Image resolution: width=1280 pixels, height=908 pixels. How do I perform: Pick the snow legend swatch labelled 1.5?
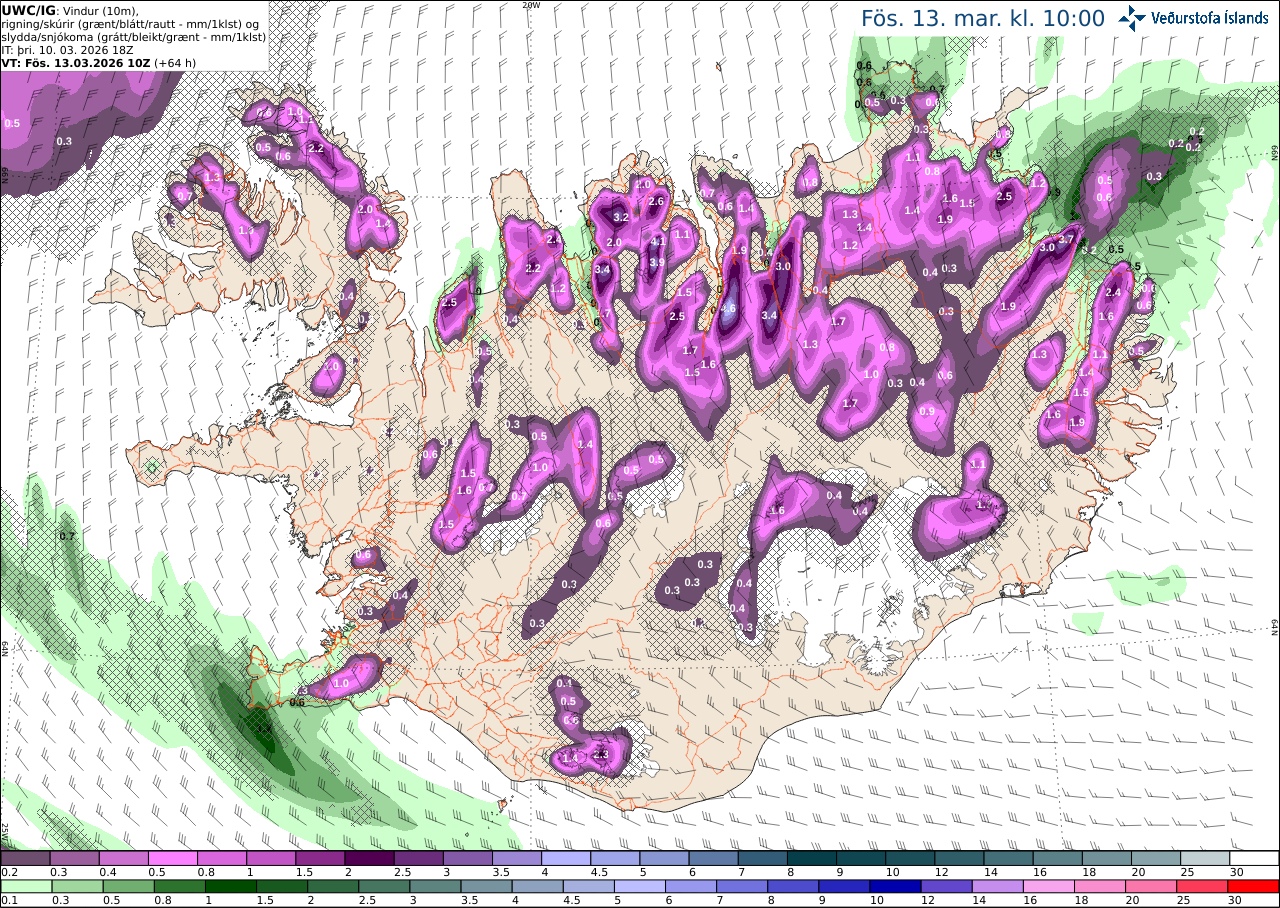tap(320, 858)
